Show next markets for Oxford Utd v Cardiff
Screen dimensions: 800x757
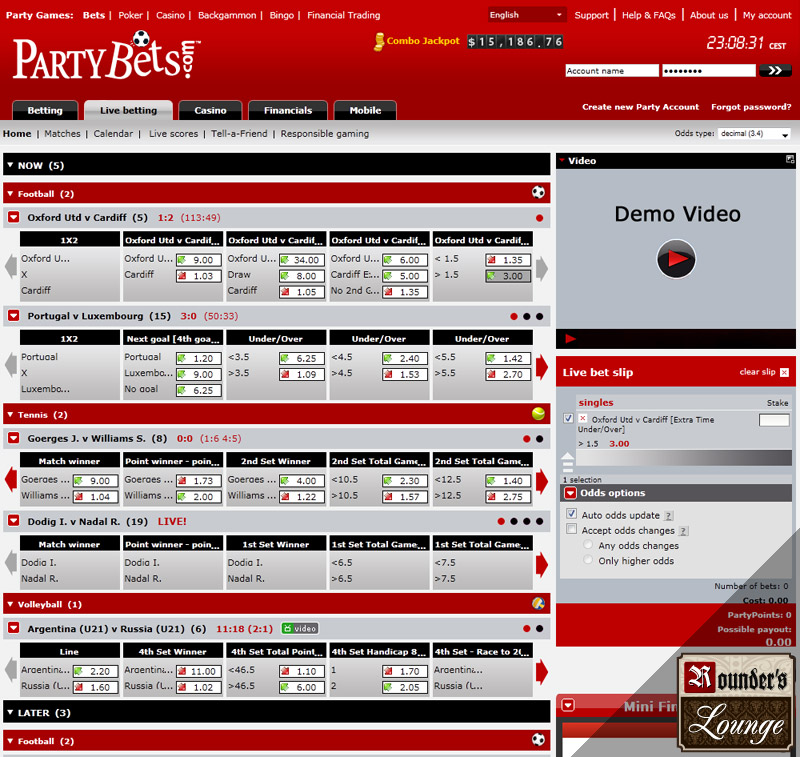tap(541, 268)
